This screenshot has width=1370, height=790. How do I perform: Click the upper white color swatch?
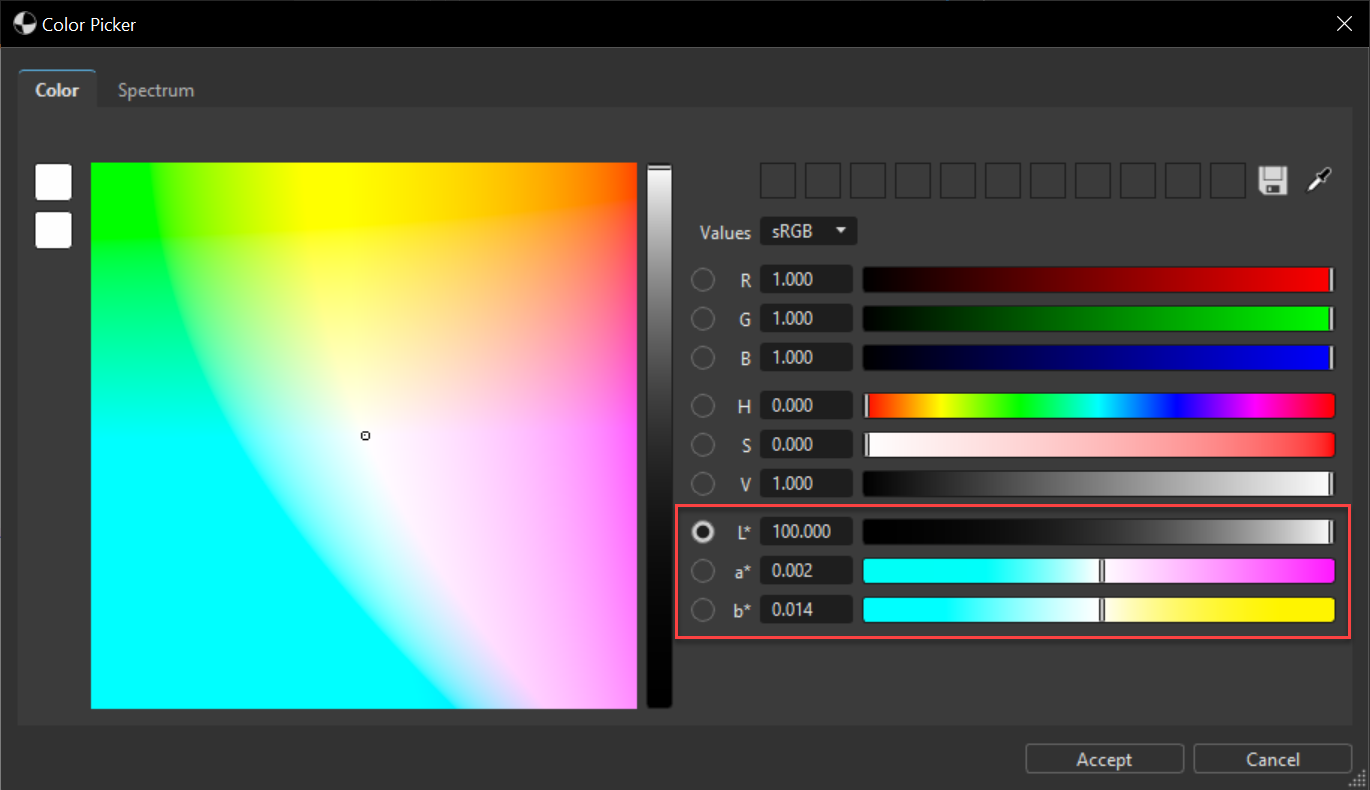(53, 182)
